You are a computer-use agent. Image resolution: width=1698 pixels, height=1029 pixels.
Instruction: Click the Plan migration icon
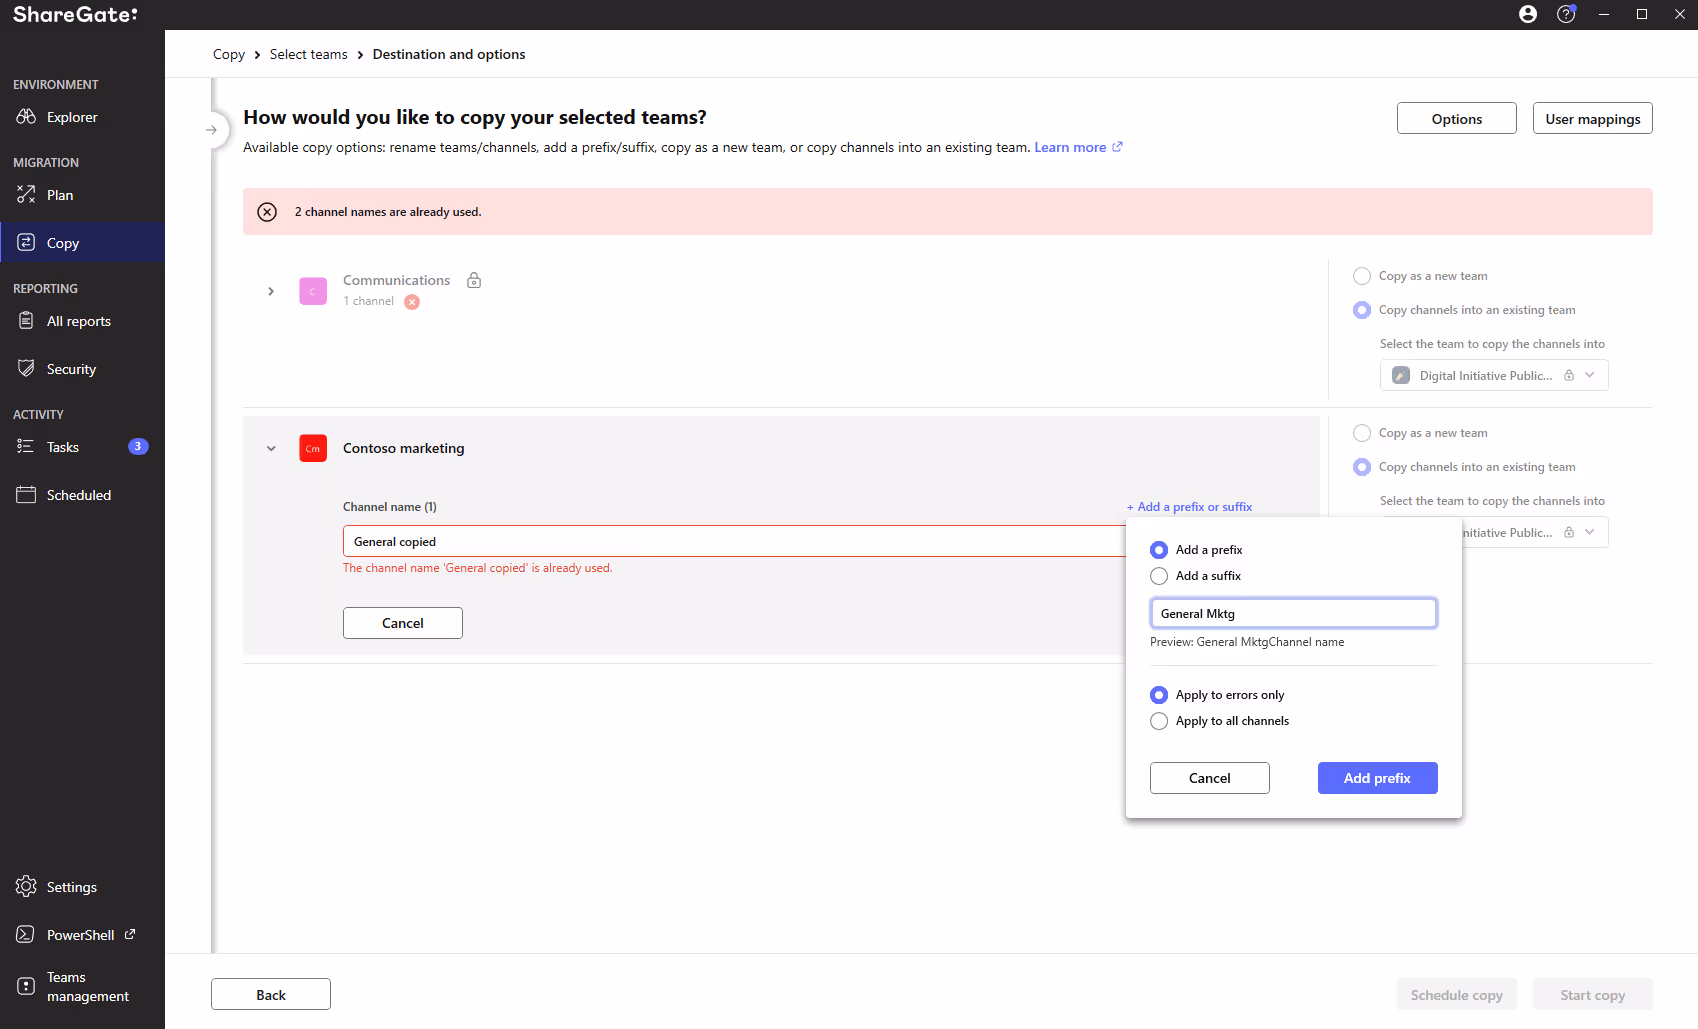pyautogui.click(x=26, y=195)
